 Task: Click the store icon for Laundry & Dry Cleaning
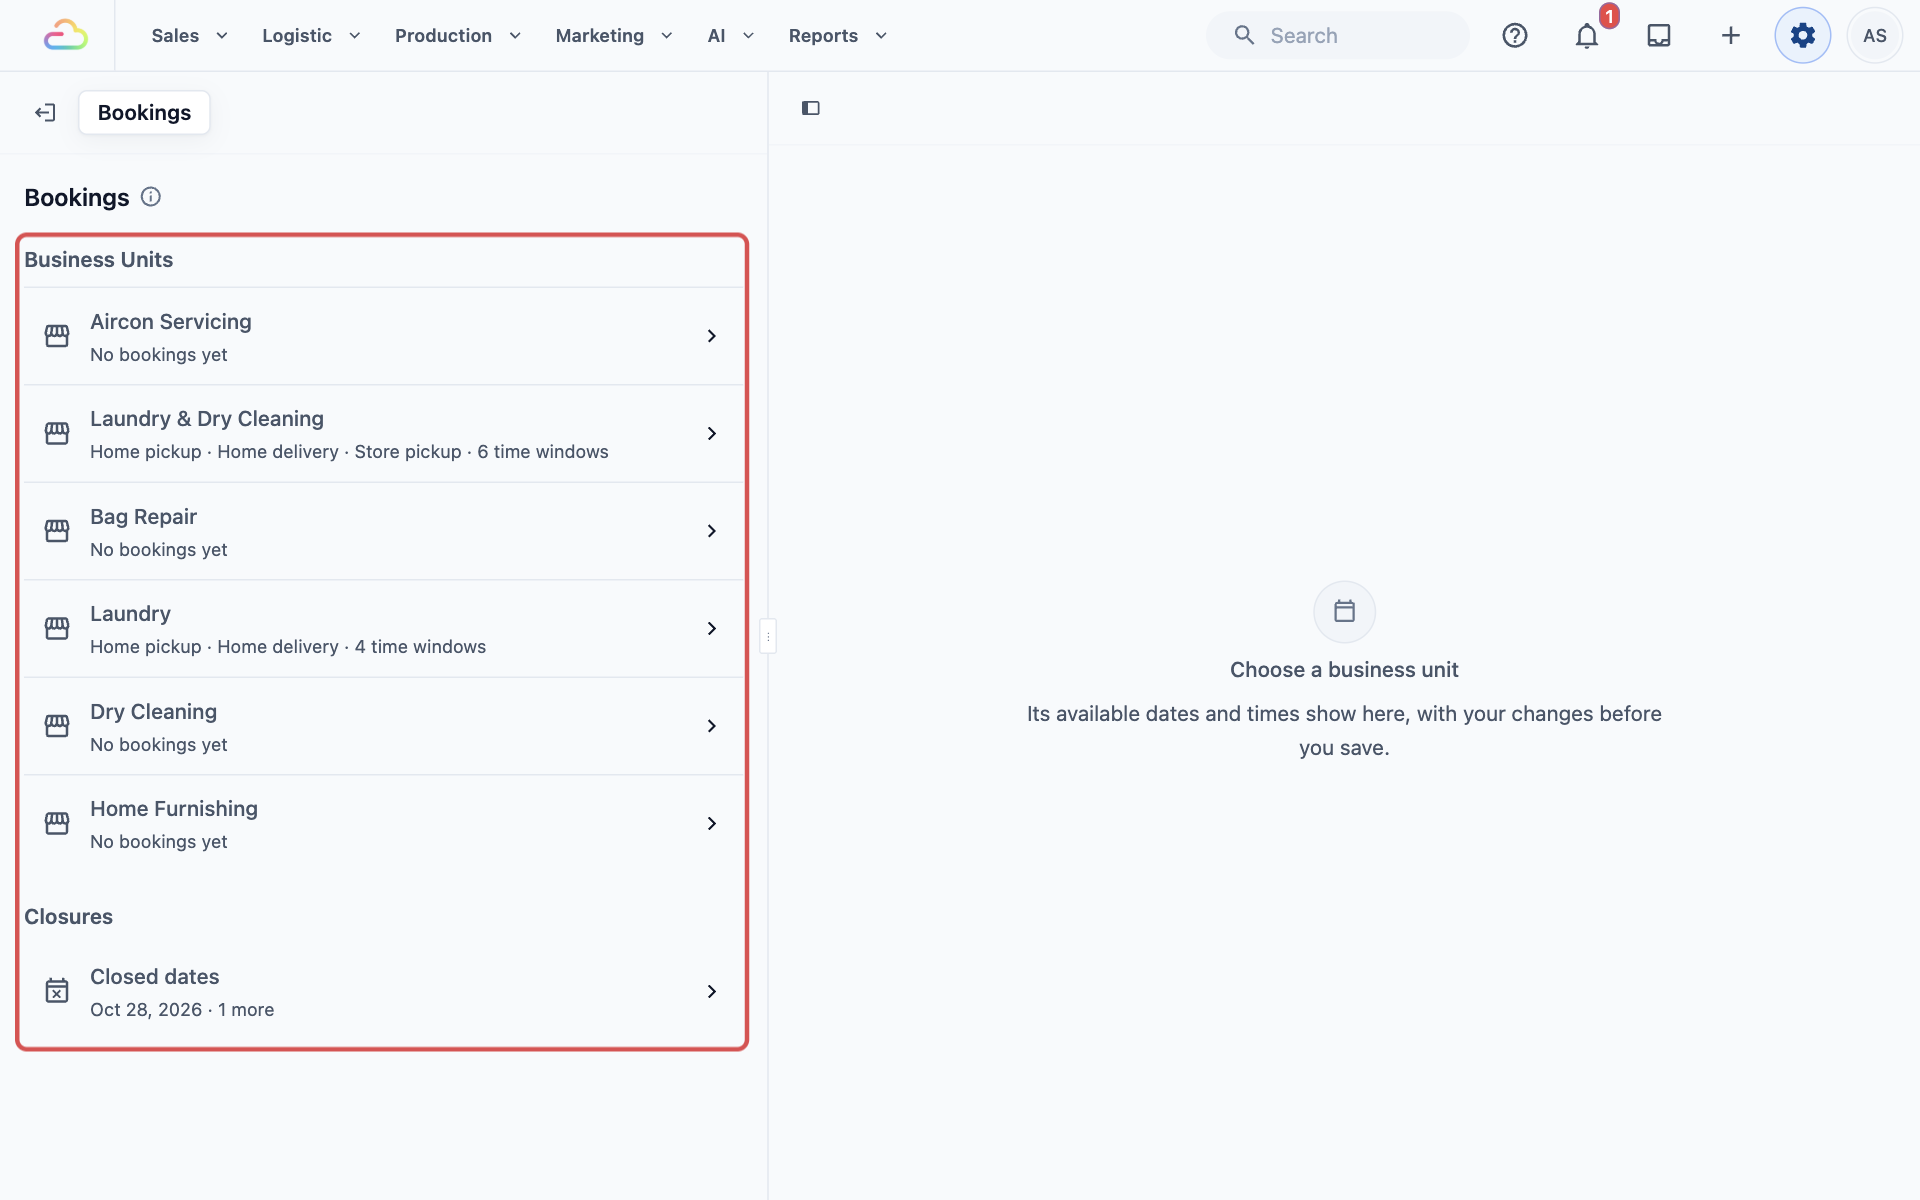[57, 433]
